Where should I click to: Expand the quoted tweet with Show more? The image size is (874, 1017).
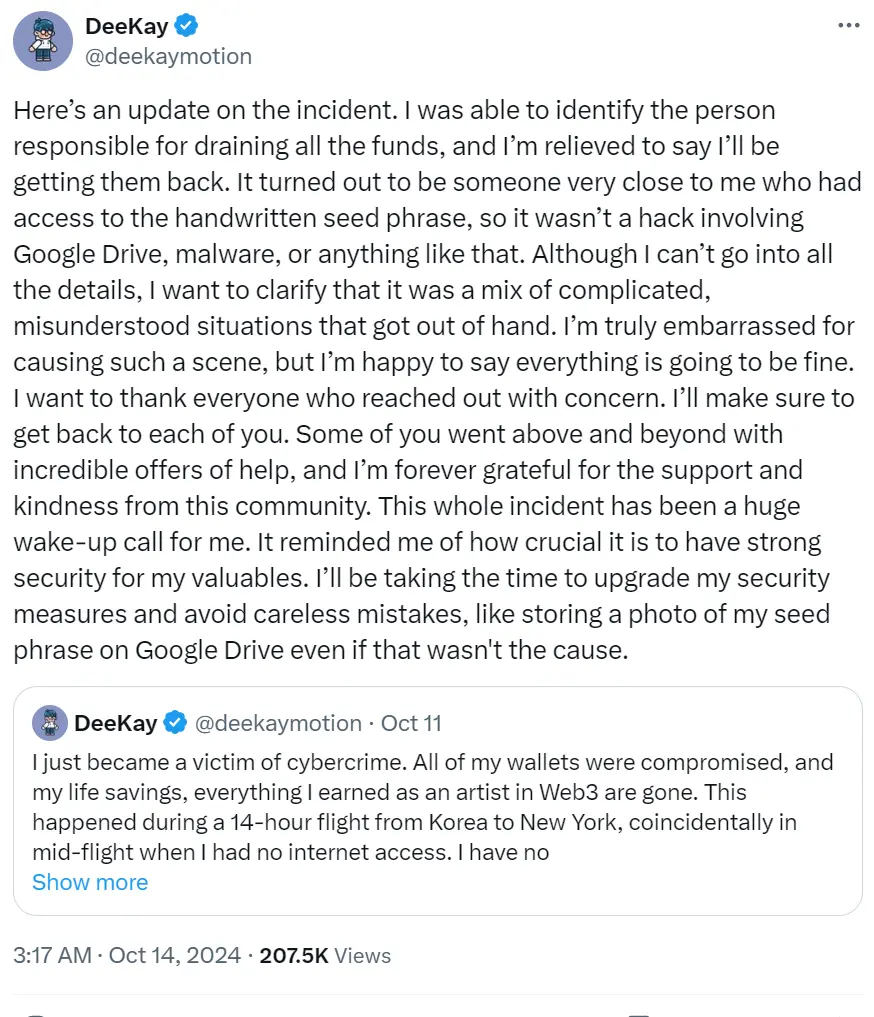click(90, 882)
